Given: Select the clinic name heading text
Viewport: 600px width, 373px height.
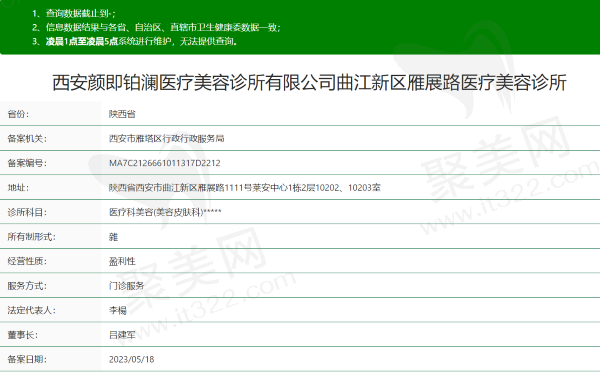Looking at the screenshot, I should point(309,82).
